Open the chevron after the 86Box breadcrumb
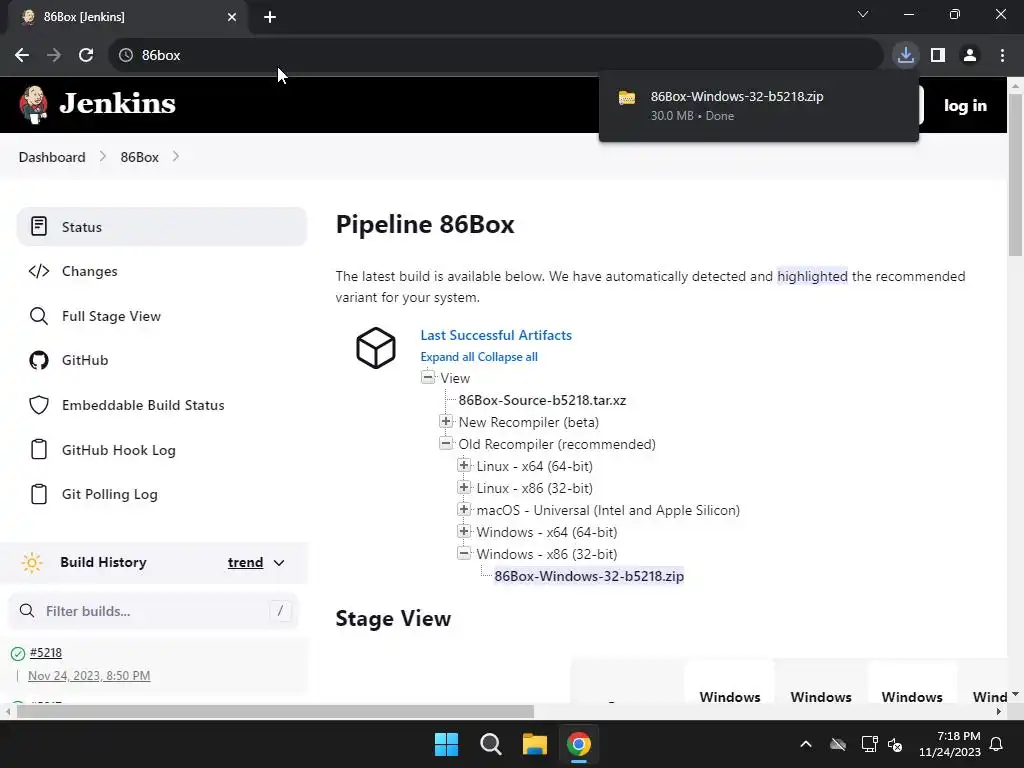Image resolution: width=1024 pixels, height=768 pixels. pyautogui.click(x=176, y=157)
